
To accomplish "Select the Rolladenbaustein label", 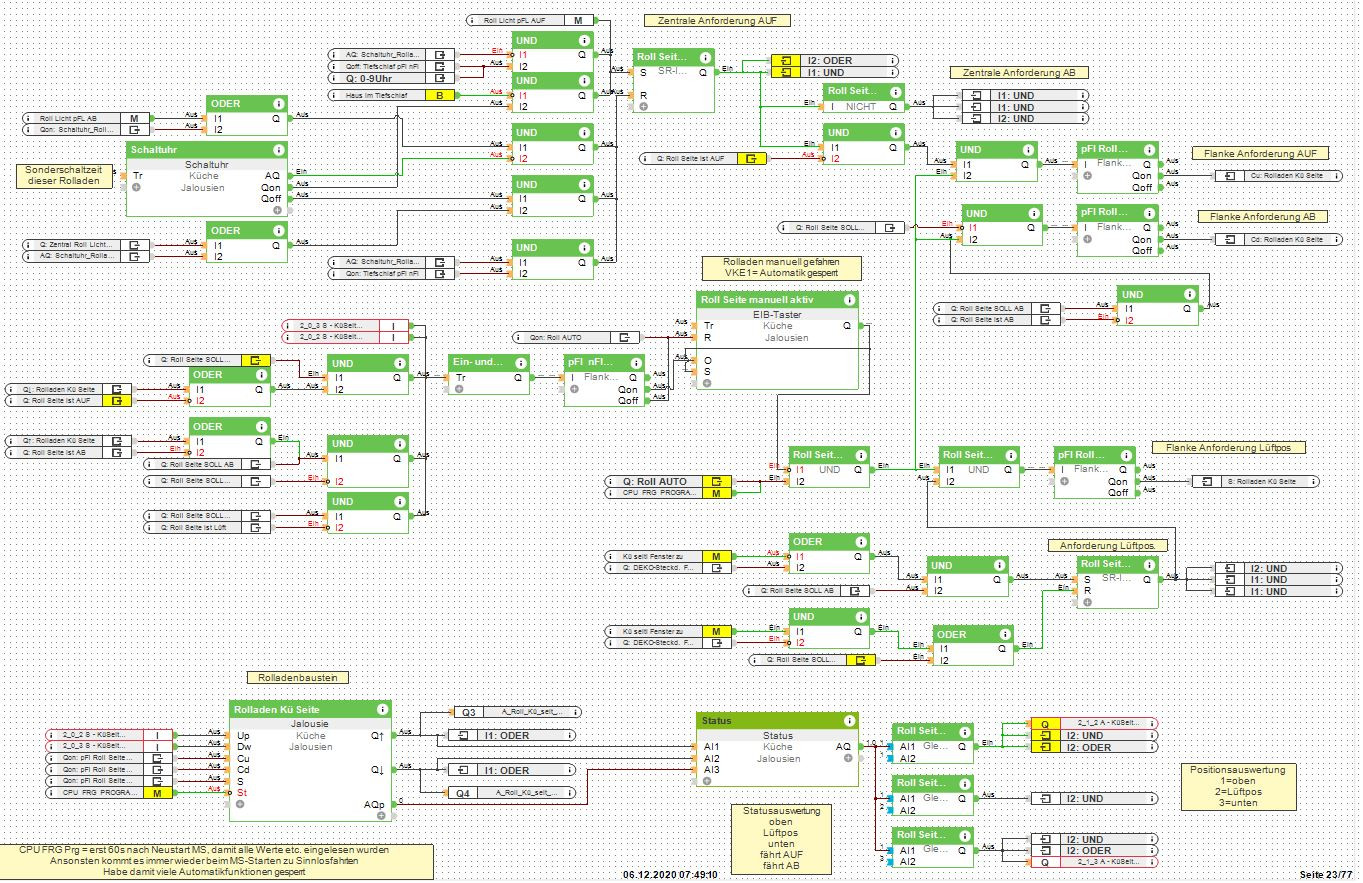I will coord(298,677).
